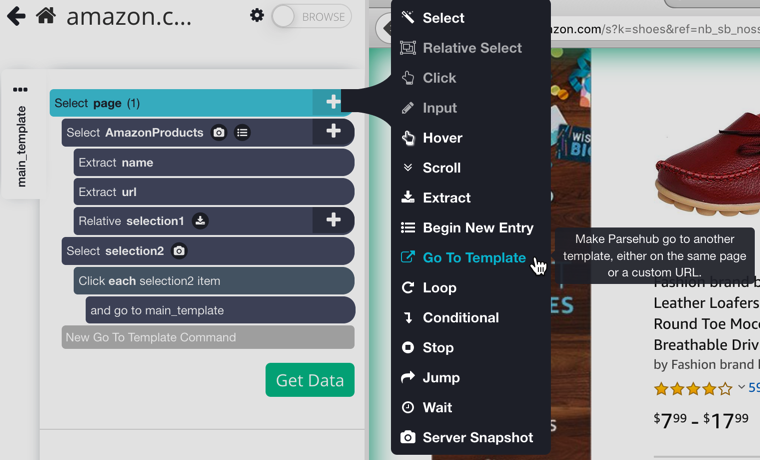Select the Extract name command
The image size is (760, 460).
coord(213,162)
